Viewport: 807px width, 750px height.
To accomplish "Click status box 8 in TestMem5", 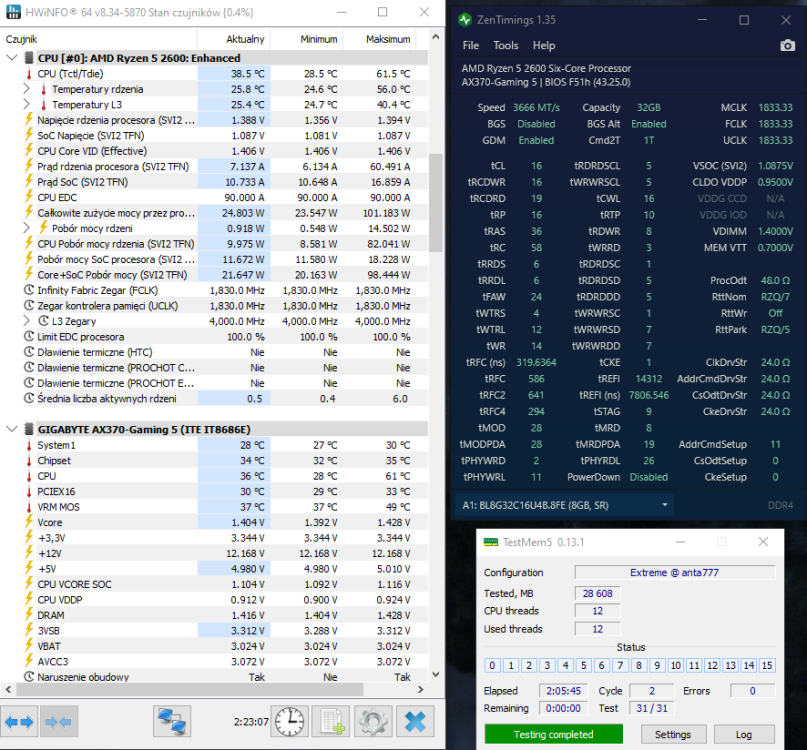I will 638,666.
